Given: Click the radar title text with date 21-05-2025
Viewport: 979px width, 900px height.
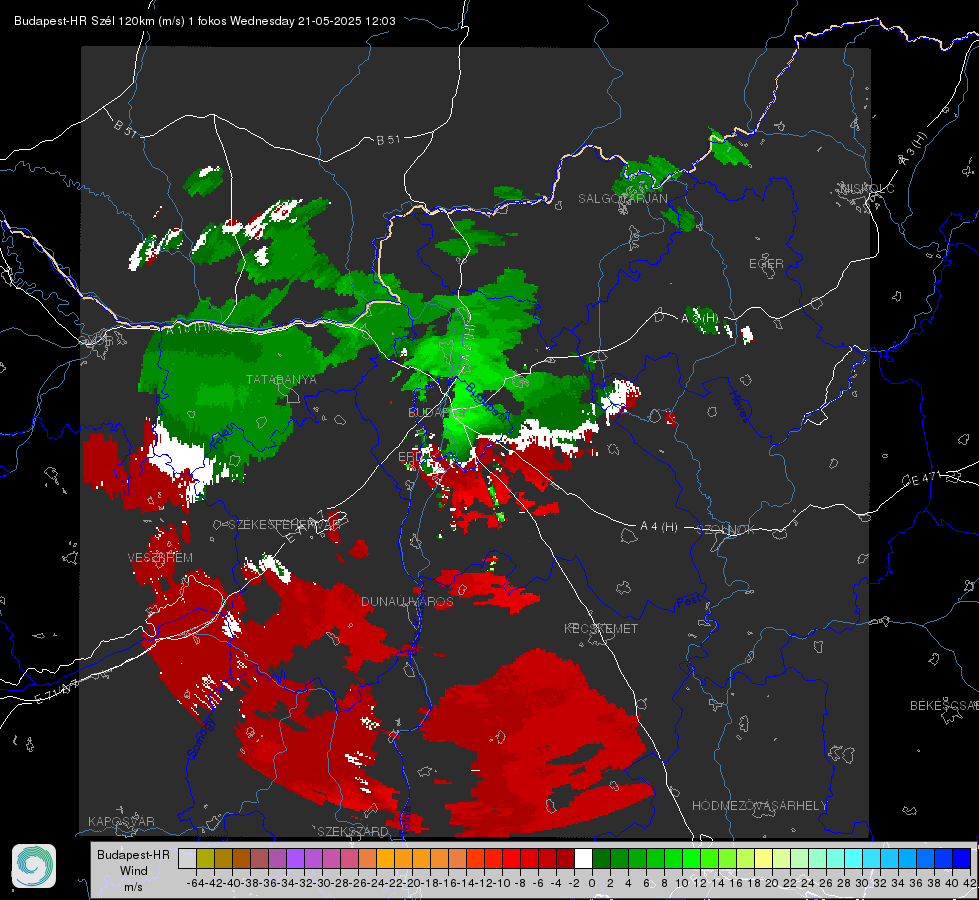Looking at the screenshot, I should pos(204,21).
